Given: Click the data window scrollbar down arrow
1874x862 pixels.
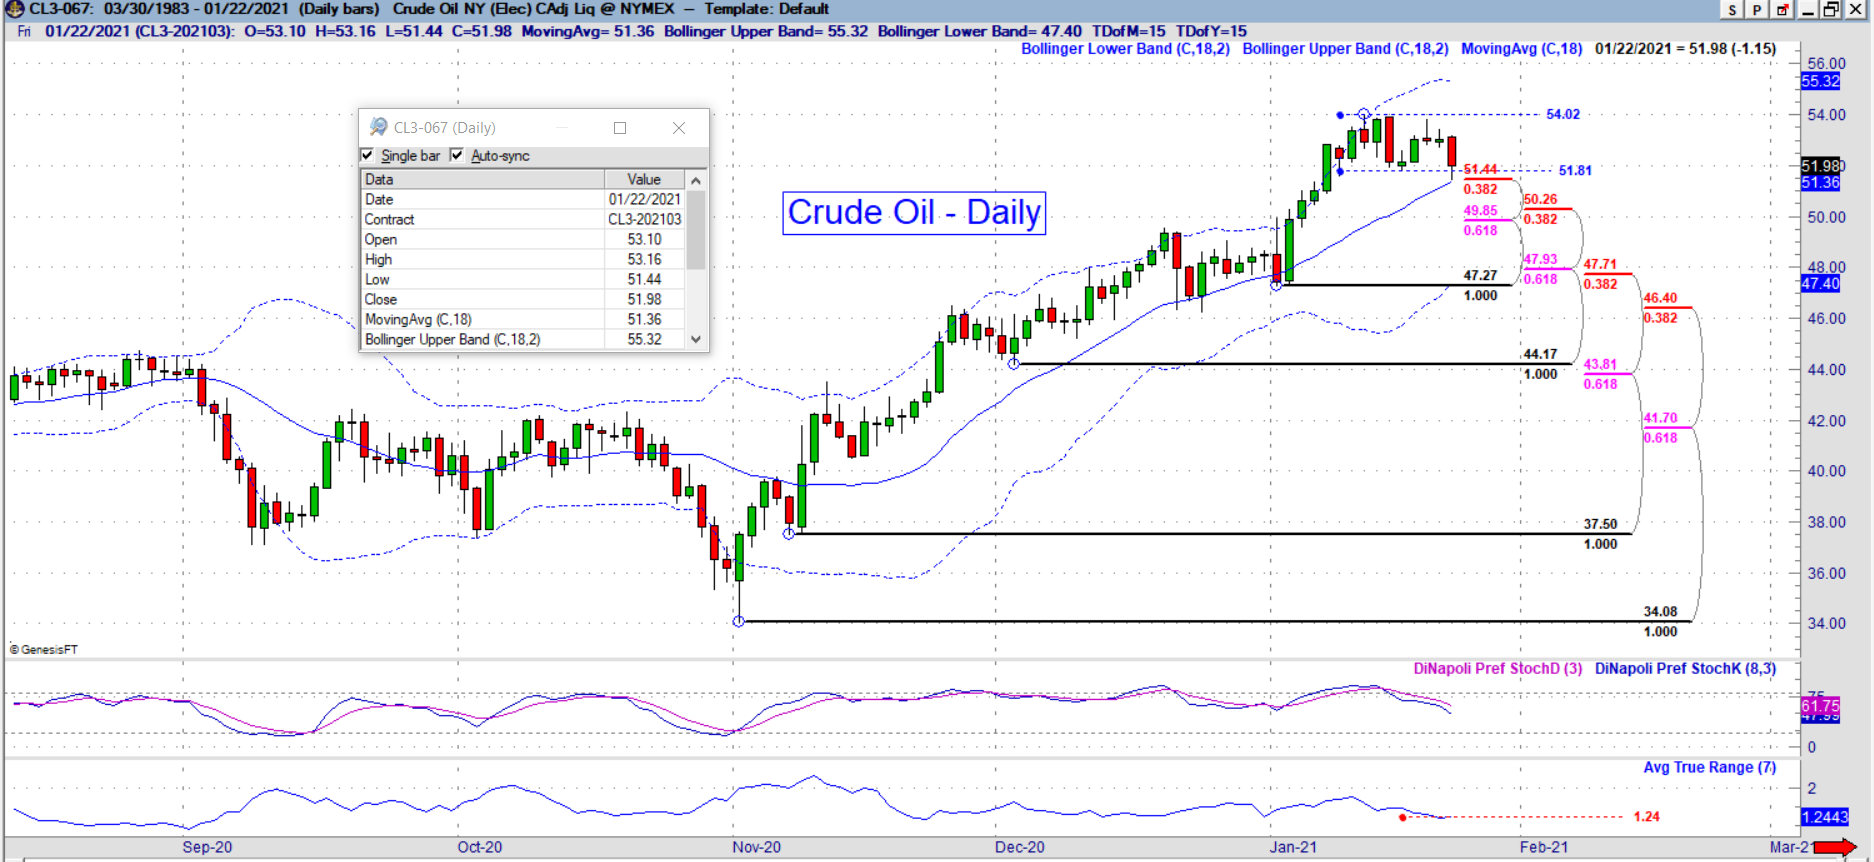Looking at the screenshot, I should pos(696,339).
